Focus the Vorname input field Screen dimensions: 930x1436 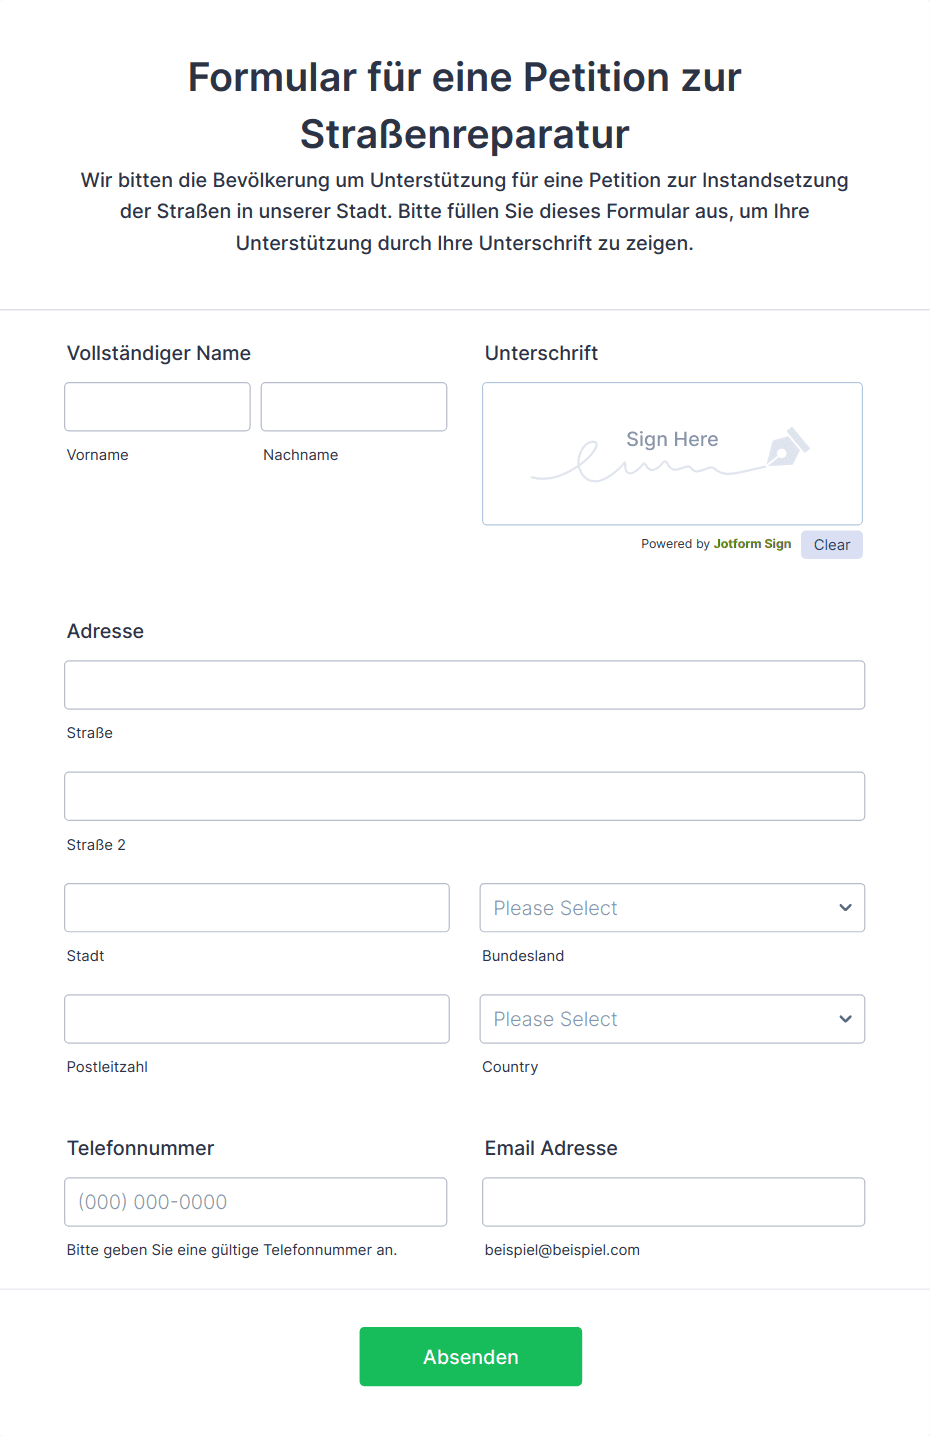pyautogui.click(x=157, y=407)
